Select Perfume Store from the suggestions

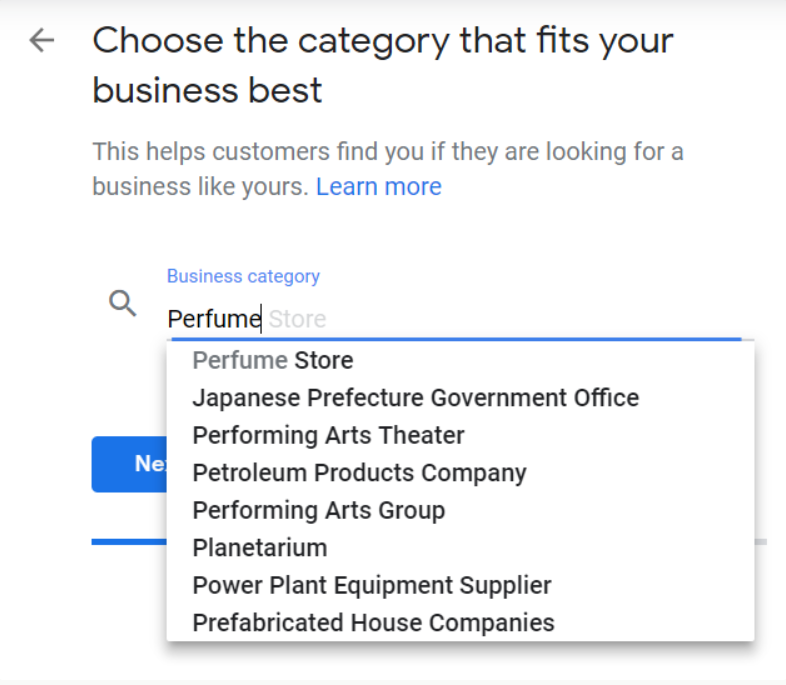pos(272,360)
